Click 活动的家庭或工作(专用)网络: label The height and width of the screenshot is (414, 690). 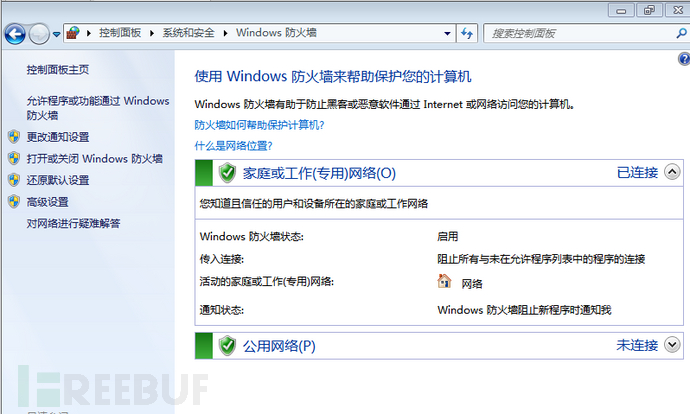pos(267,282)
